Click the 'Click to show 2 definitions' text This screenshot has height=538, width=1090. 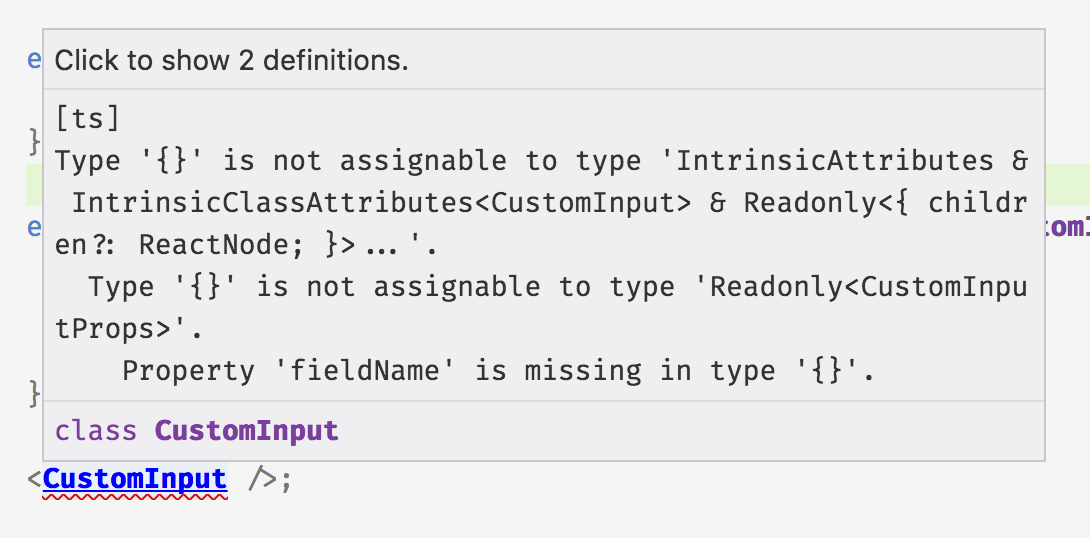coord(231,60)
